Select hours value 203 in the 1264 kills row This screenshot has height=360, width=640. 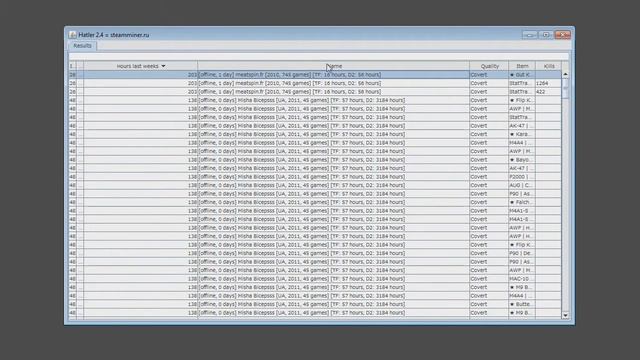141,83
